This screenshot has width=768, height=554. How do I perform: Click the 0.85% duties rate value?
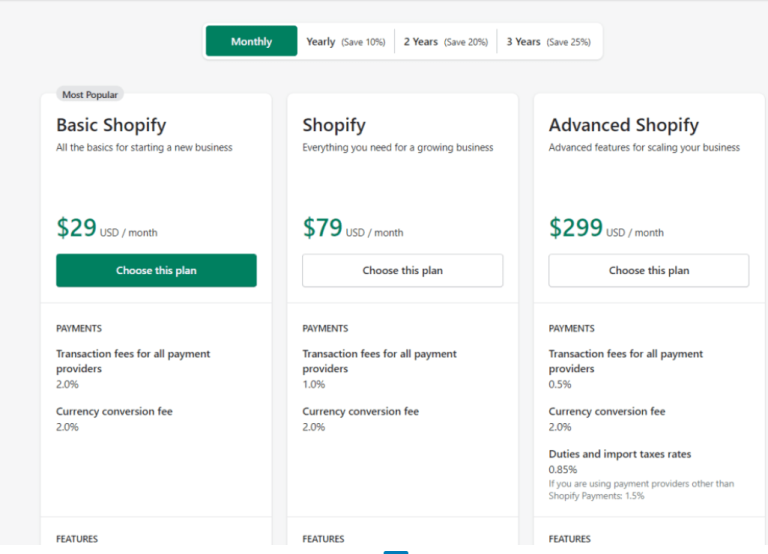click(563, 470)
